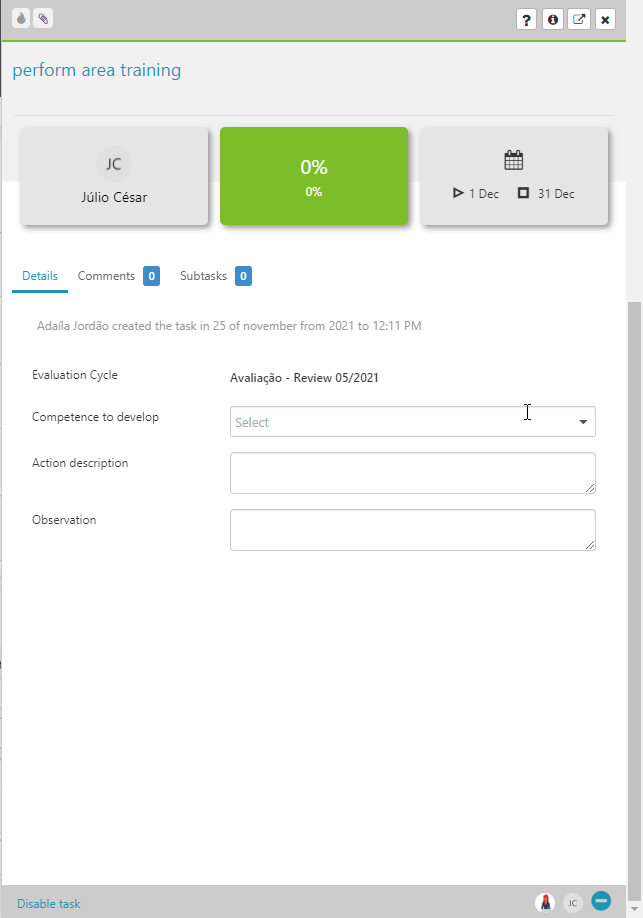
Task: Click the Action description label
Action: tap(80, 463)
